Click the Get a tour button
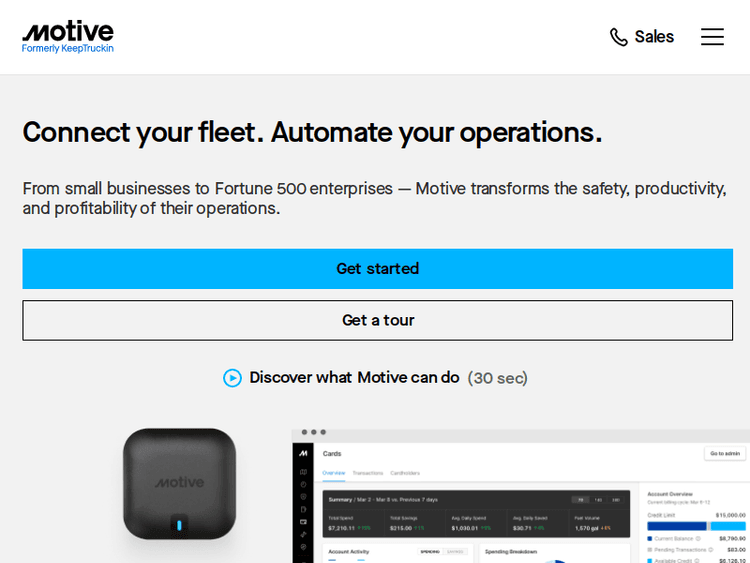This screenshot has width=750, height=563. coord(377,320)
